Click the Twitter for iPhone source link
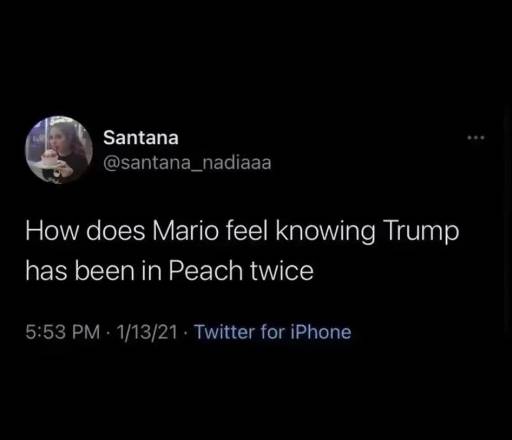 point(273,332)
